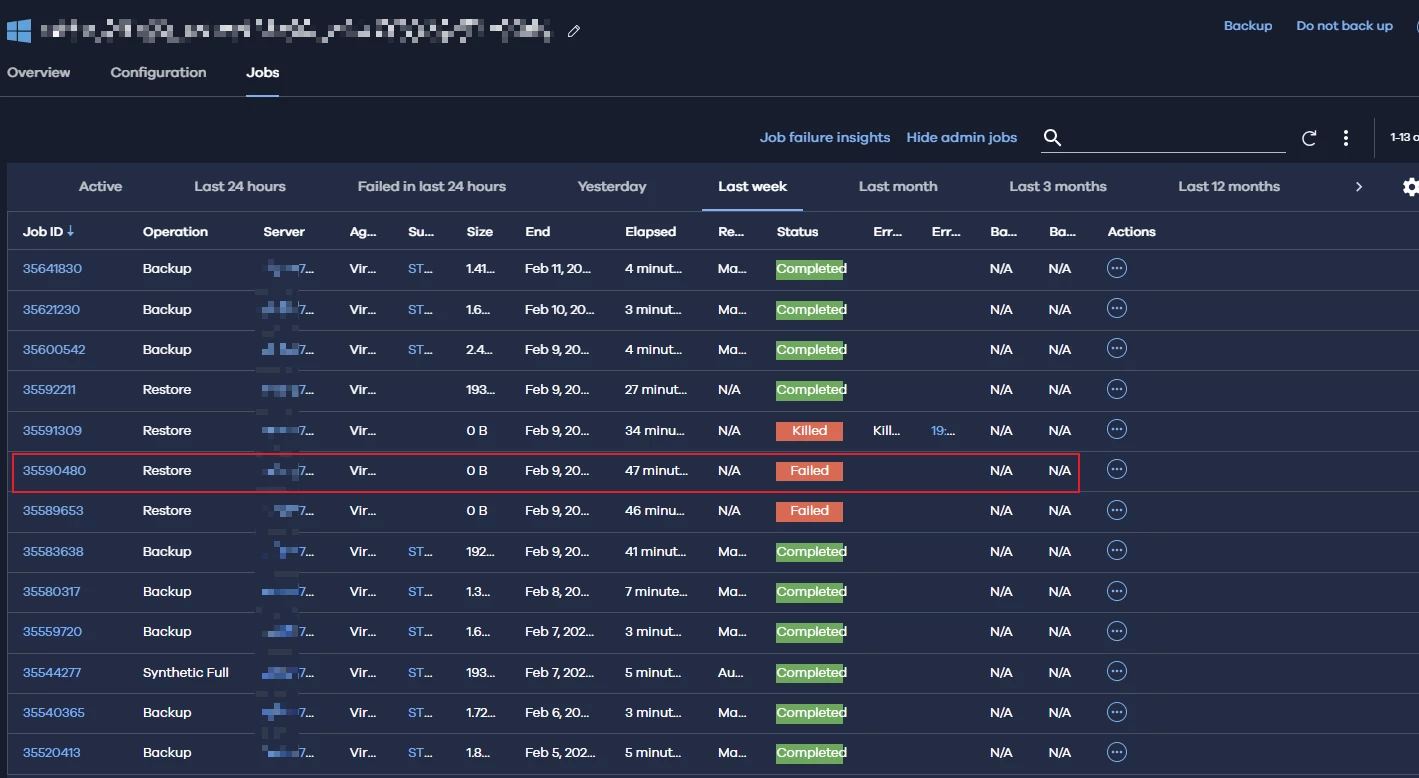Switch to the Configuration tab

click(158, 72)
